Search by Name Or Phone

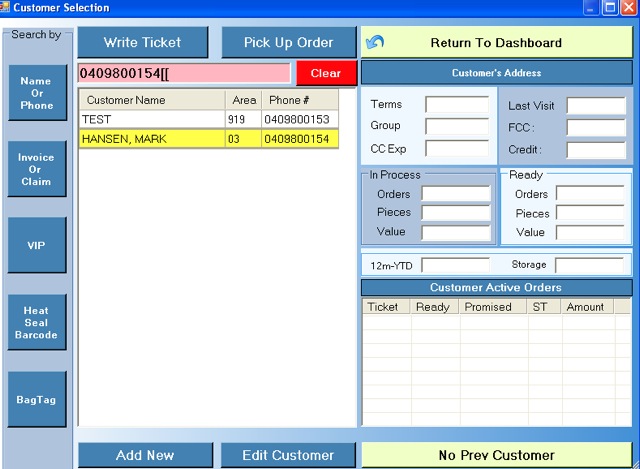[x=37, y=93]
